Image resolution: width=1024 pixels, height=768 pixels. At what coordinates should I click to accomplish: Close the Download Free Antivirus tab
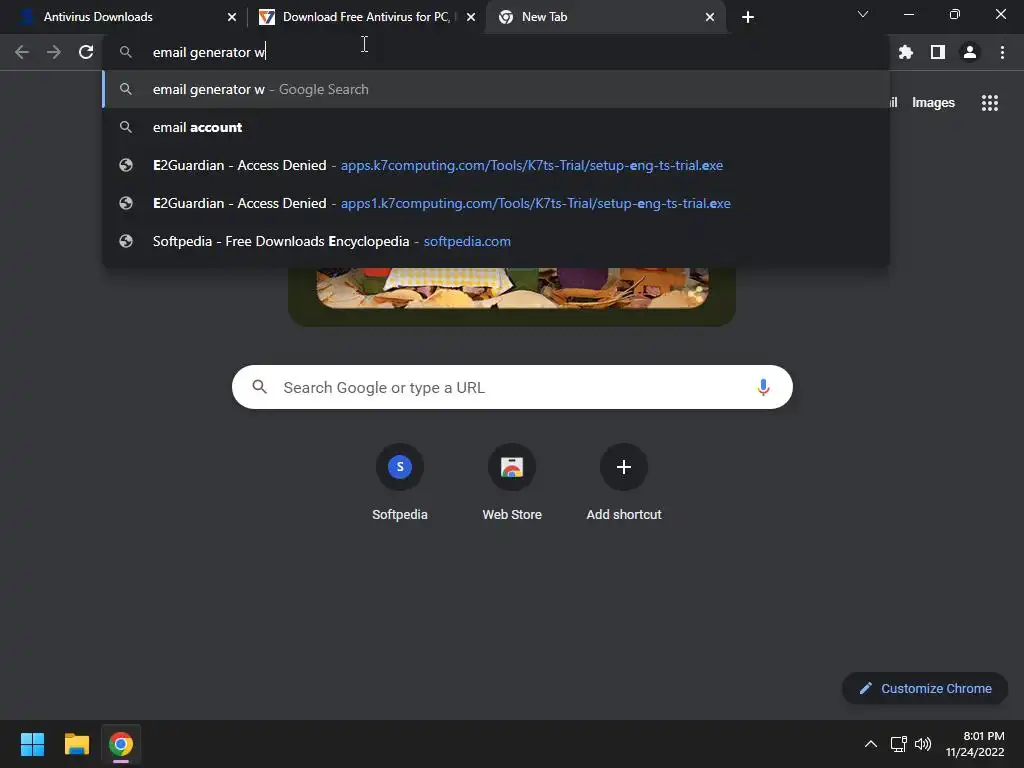pyautogui.click(x=471, y=17)
